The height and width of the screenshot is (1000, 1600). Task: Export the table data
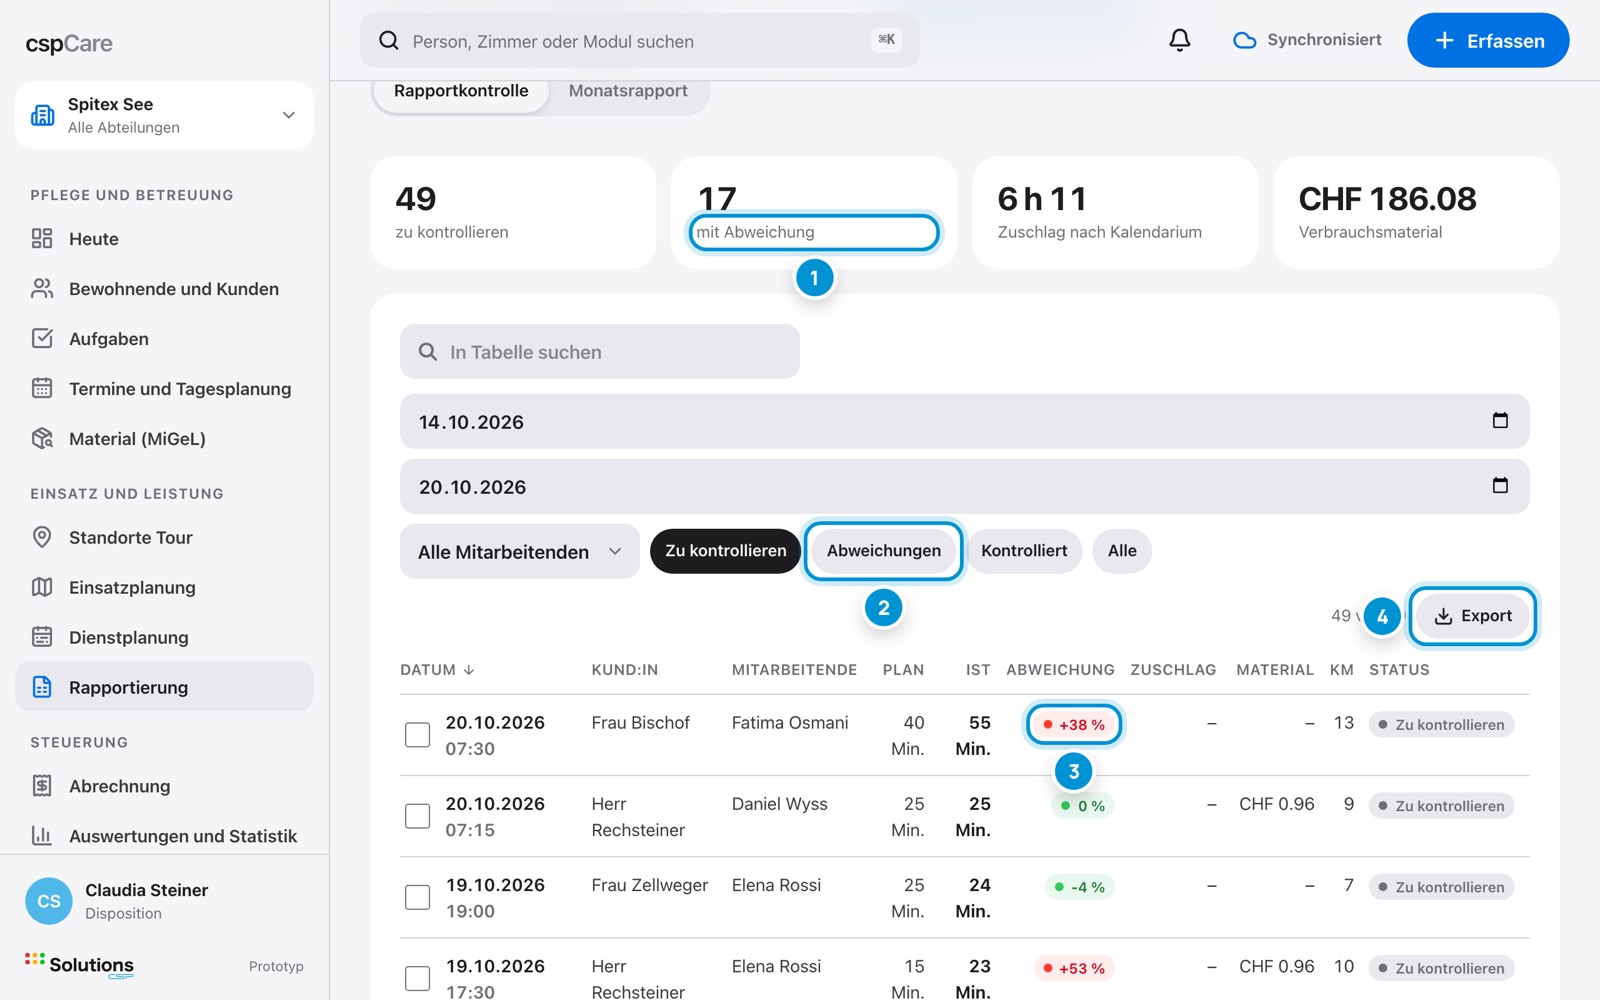point(1473,616)
